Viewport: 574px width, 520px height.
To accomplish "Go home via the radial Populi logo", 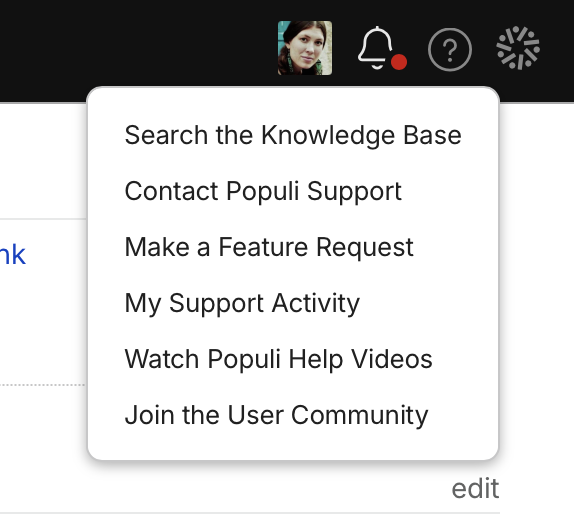I will [x=518, y=48].
